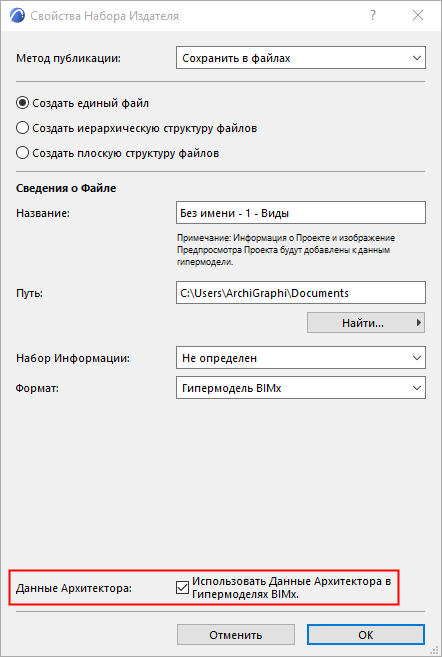Screen dimensions: 442x657
Task: Click the ArchiCAD logo in title bar
Action: (17, 16)
